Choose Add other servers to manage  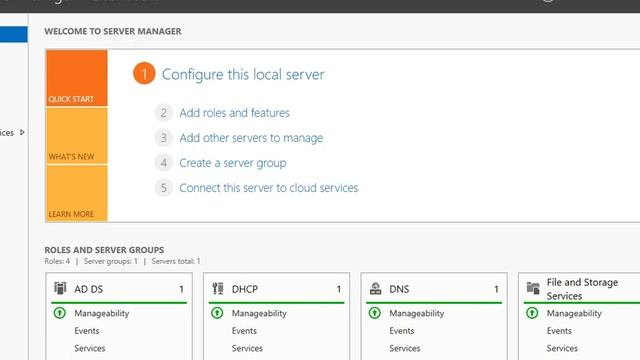(x=251, y=138)
